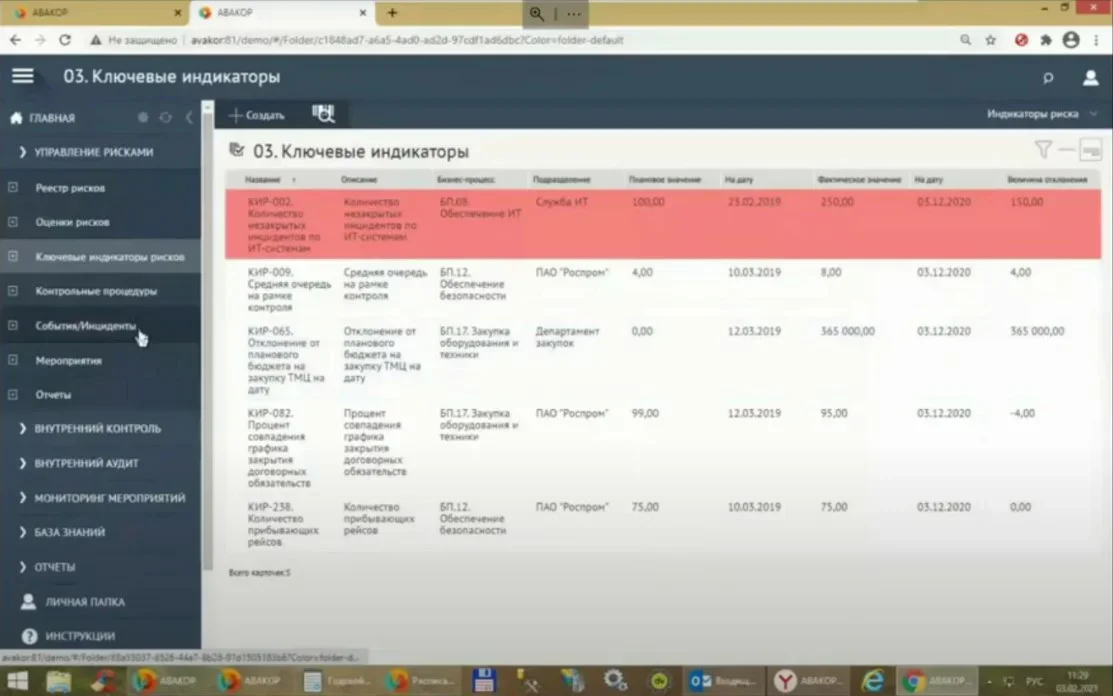Screen dimensions: 1113x696
Task: Click the refresh icon in sidebar header
Action: [x=165, y=118]
